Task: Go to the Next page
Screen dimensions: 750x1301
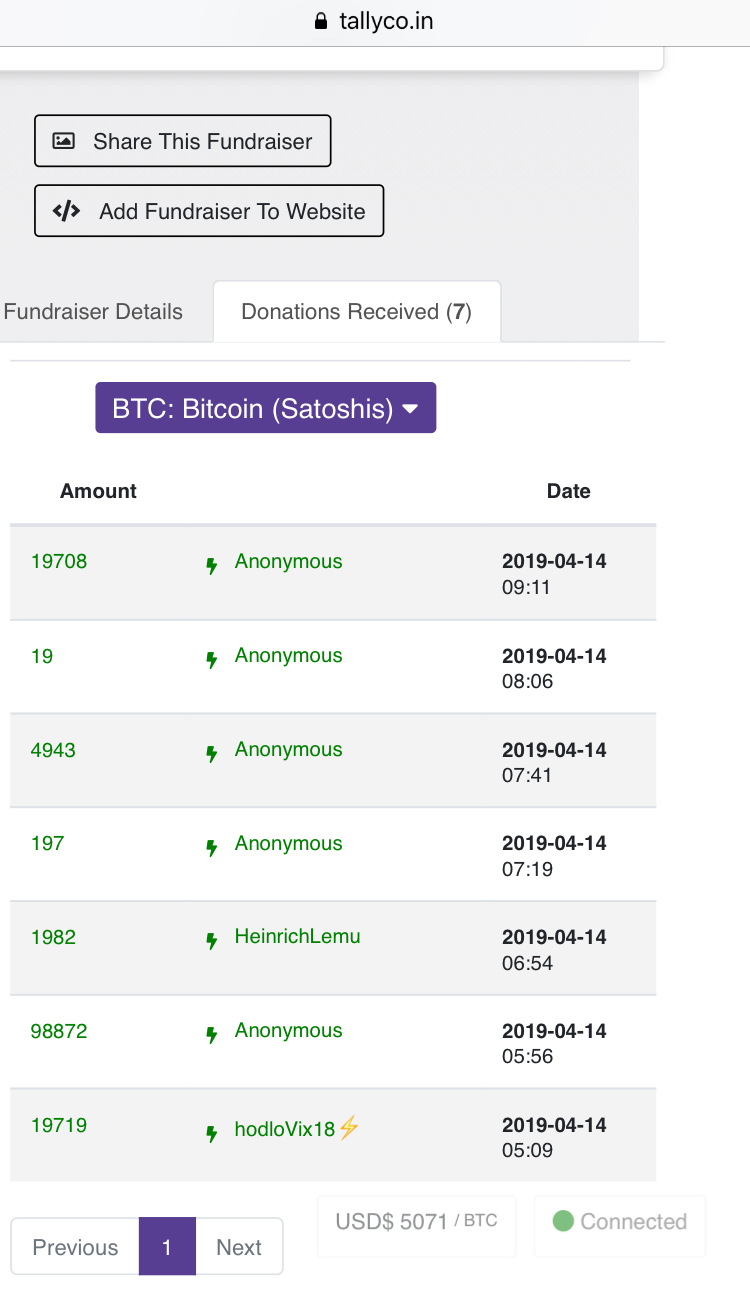Action: click(x=239, y=1247)
